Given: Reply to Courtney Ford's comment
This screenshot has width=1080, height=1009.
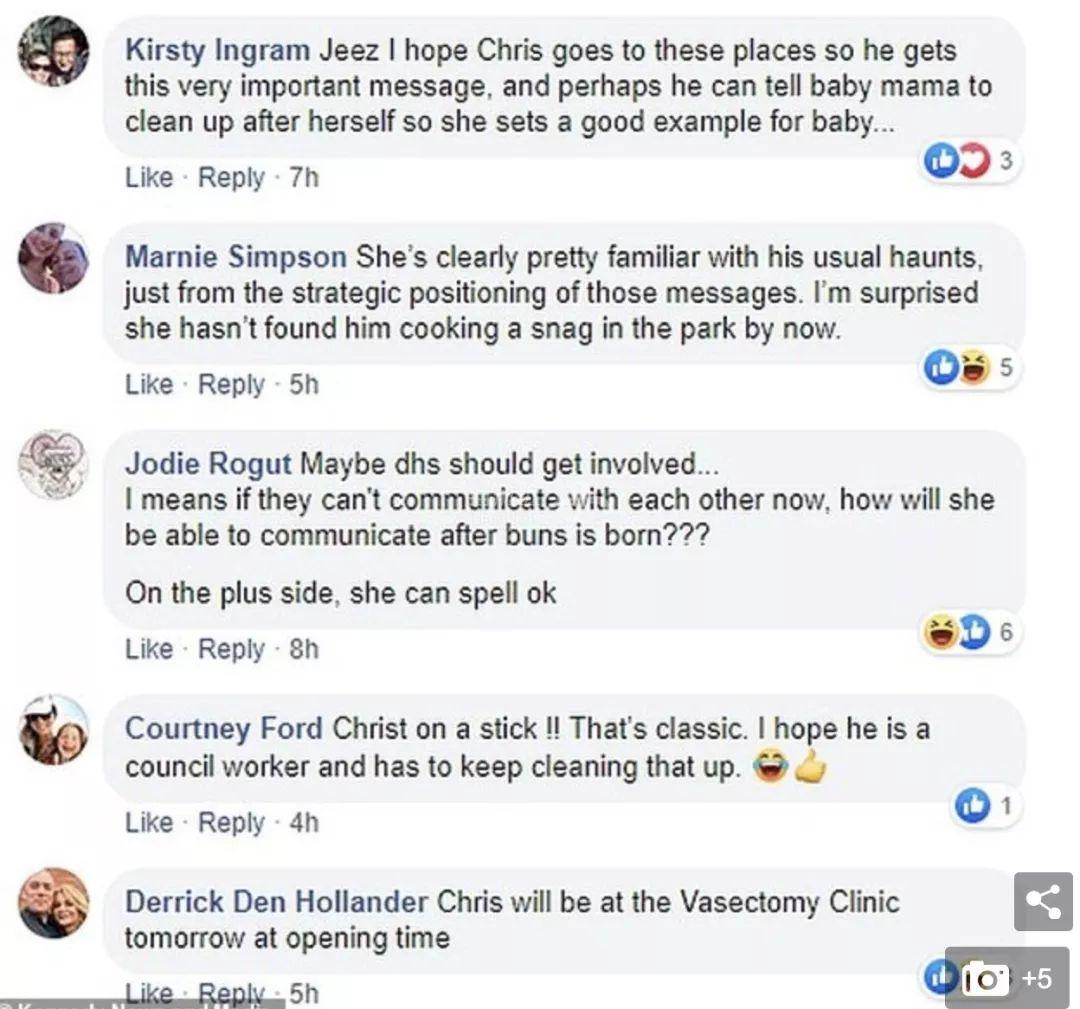Looking at the screenshot, I should [231, 822].
